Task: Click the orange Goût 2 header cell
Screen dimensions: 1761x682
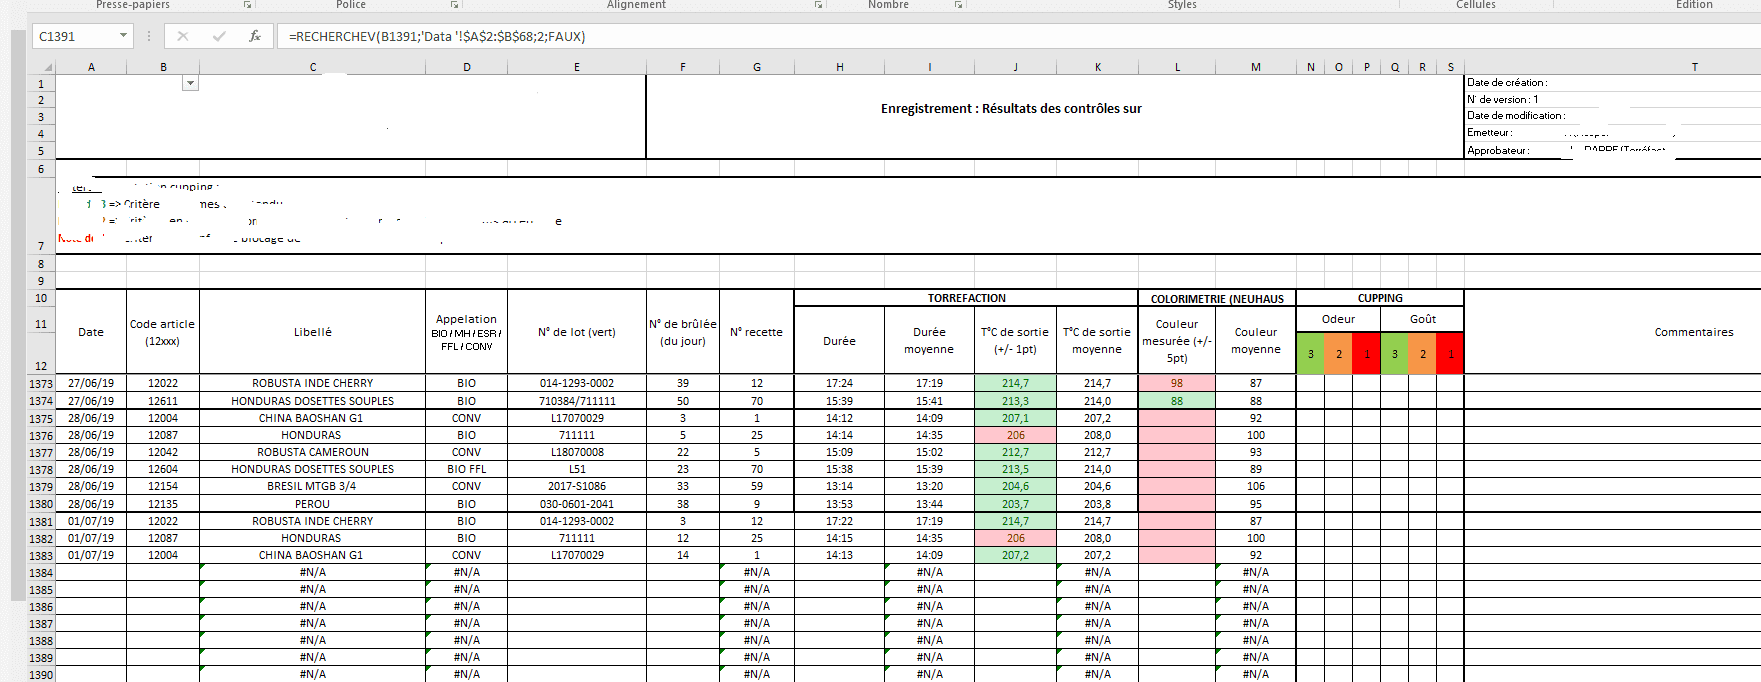Action: (1422, 354)
